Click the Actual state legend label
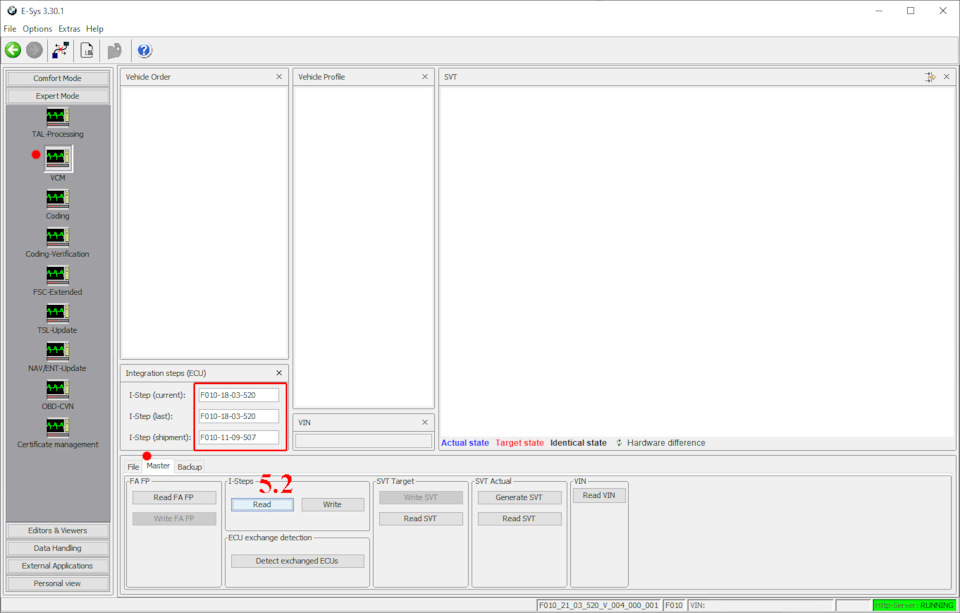960x613 pixels. pos(465,443)
